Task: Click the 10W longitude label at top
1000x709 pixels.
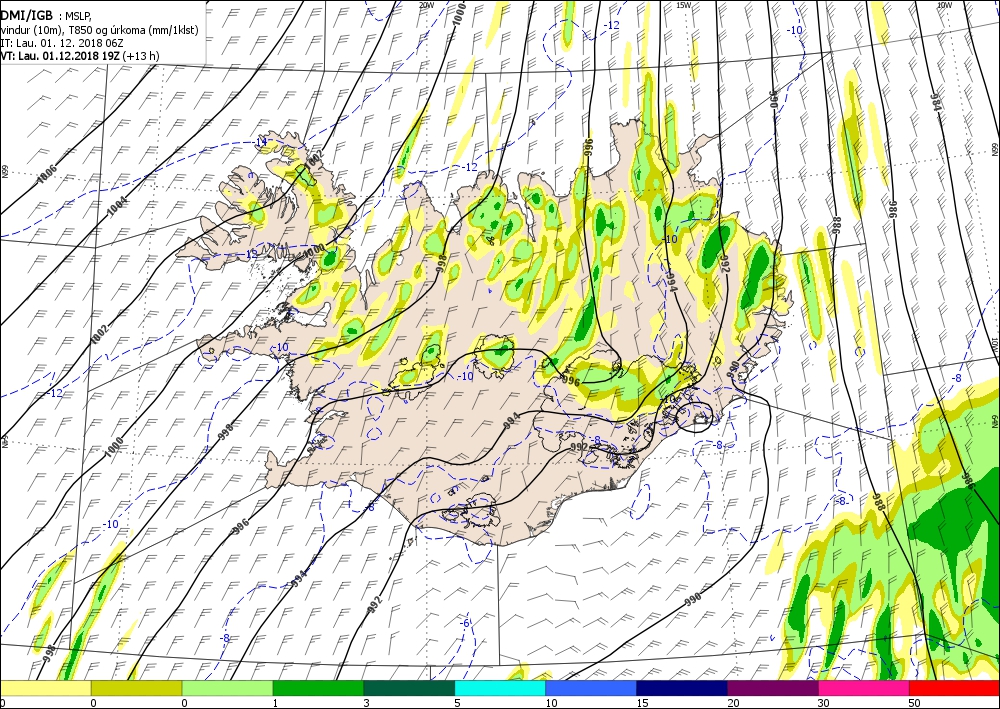Action: tap(944, 5)
